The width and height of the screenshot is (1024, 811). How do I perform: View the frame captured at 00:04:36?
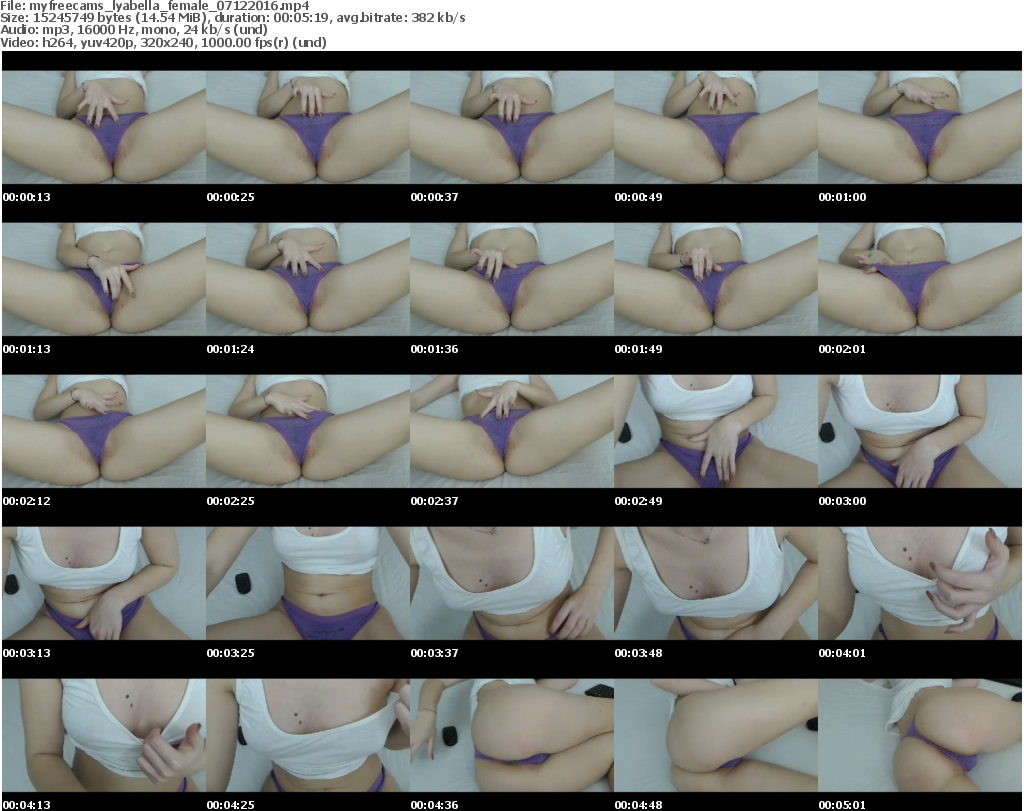(x=512, y=735)
